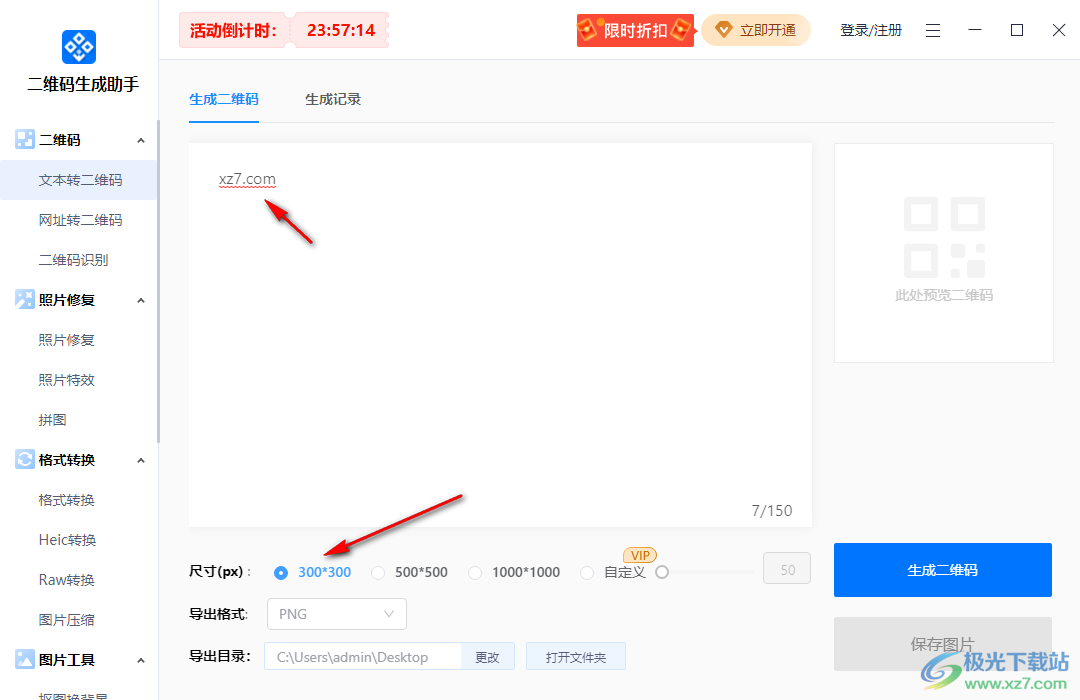Switch to the 生成记录 tab
Image resolution: width=1080 pixels, height=700 pixels.
[333, 99]
